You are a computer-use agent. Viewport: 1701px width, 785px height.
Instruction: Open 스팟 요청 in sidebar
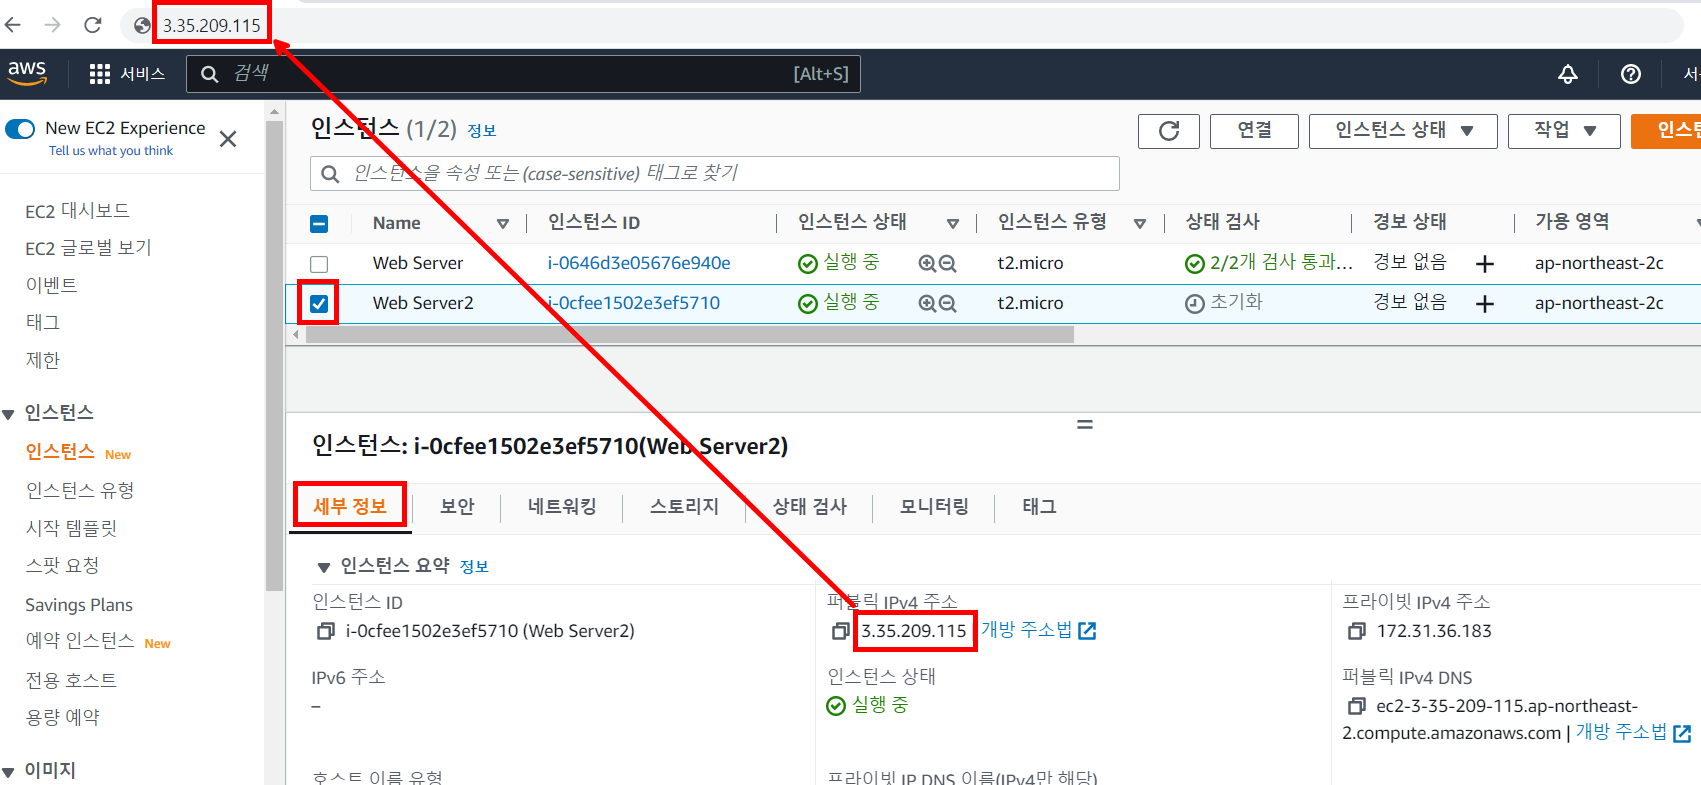[x=62, y=565]
